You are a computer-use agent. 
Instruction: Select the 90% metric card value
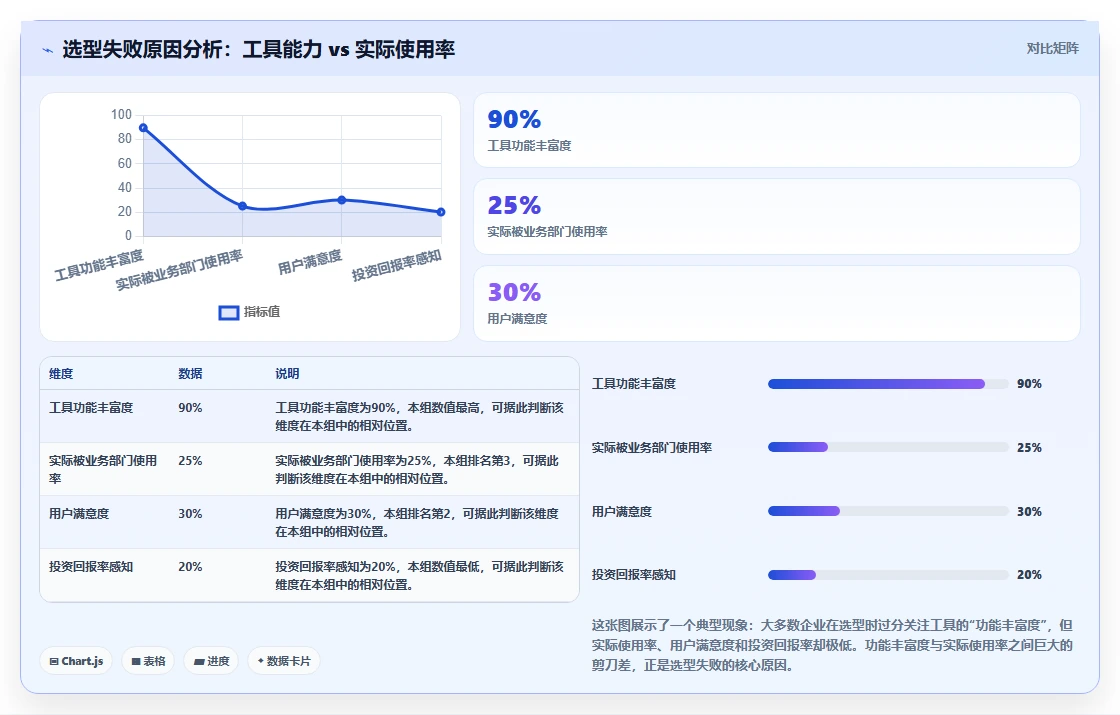514,119
